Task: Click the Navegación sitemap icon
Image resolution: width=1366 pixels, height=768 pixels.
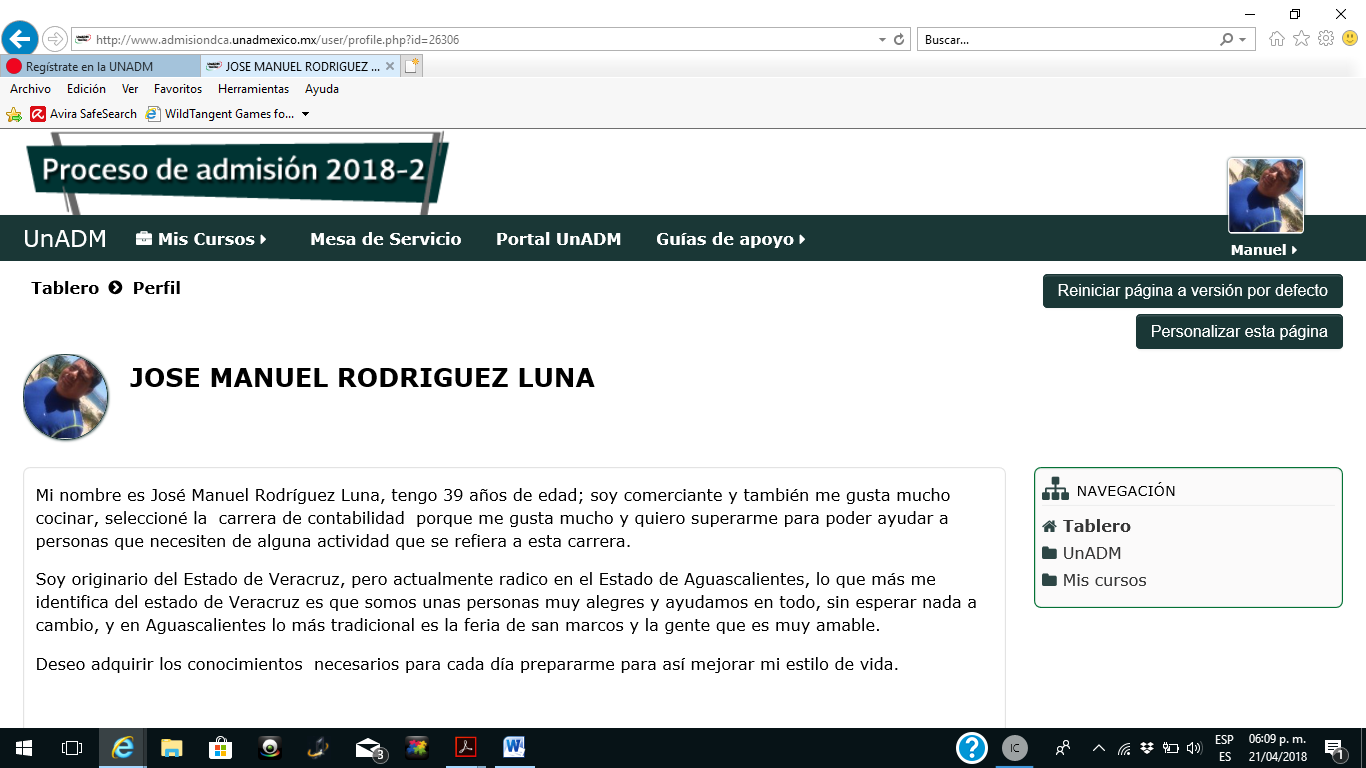Action: (1055, 490)
